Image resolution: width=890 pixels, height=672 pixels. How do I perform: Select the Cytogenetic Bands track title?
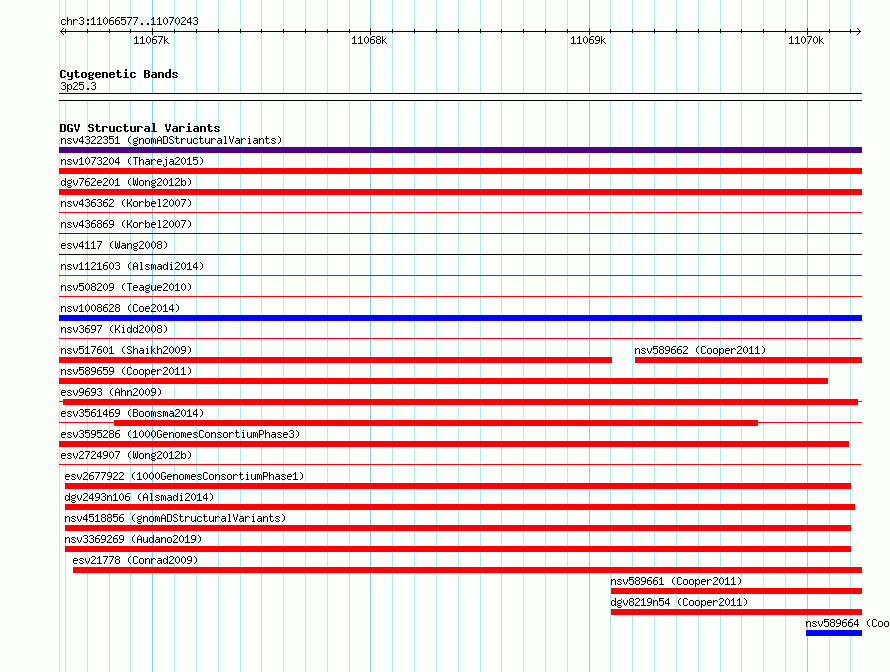coord(119,74)
